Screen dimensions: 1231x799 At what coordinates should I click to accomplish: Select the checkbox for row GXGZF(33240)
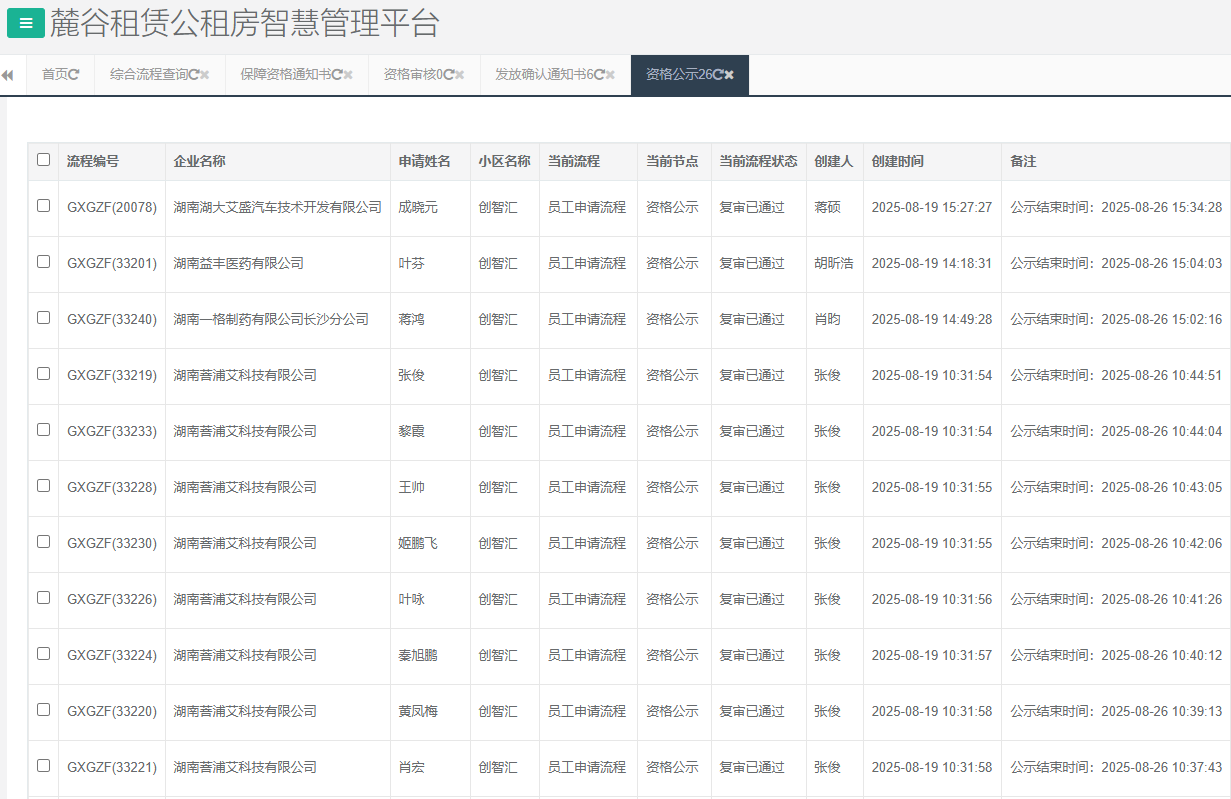(43, 318)
